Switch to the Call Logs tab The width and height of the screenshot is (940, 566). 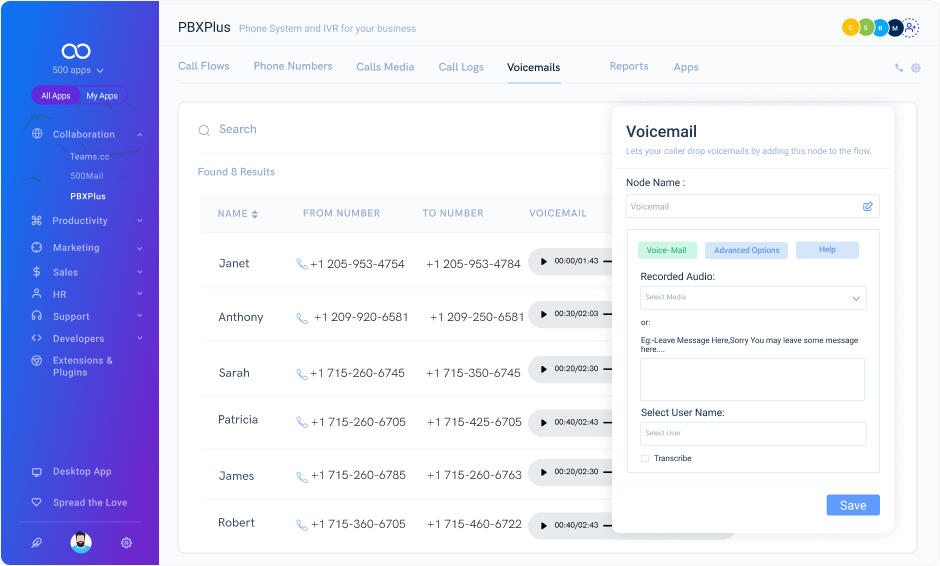coord(461,67)
